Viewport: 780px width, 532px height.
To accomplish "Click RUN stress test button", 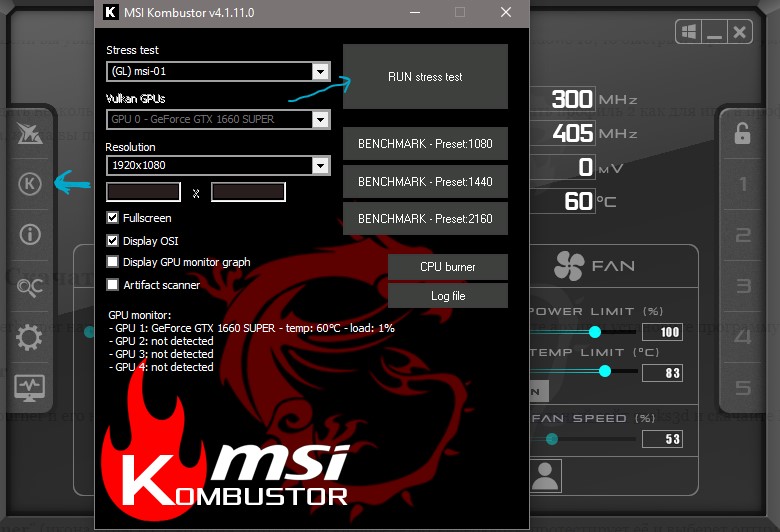I will click(425, 77).
